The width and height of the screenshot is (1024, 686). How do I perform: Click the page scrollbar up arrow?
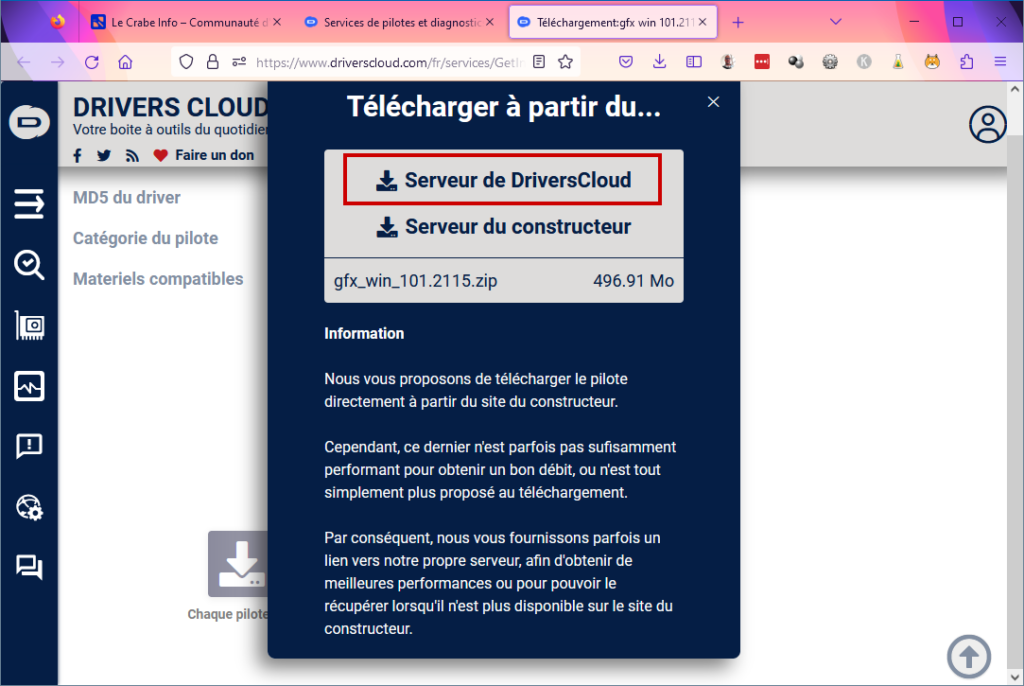(x=1014, y=88)
